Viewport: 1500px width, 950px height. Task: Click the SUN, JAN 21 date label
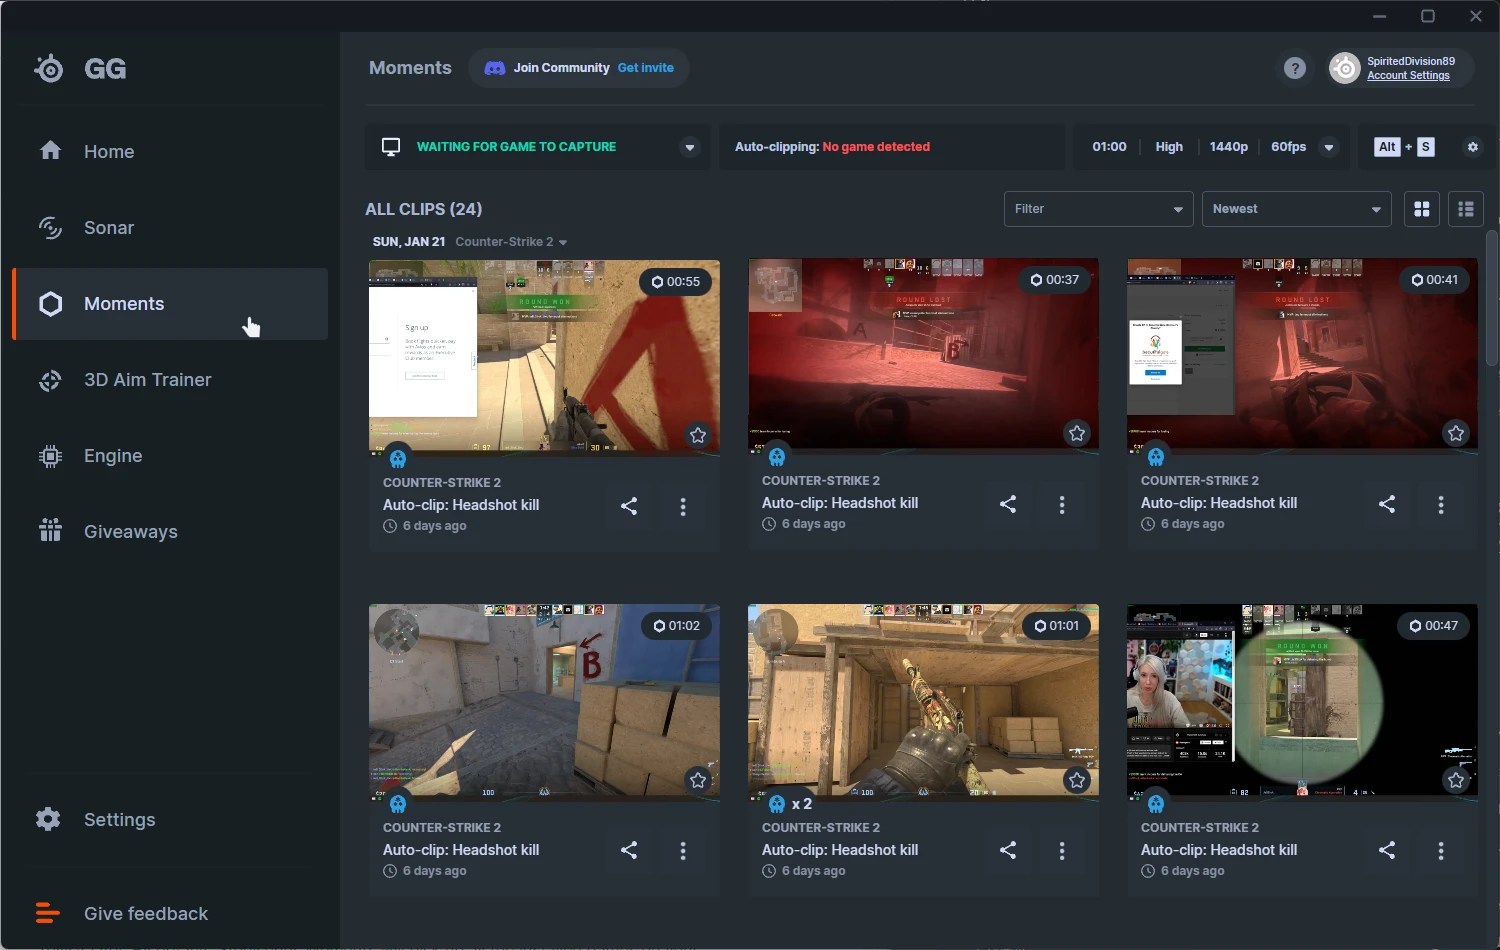pyautogui.click(x=409, y=242)
